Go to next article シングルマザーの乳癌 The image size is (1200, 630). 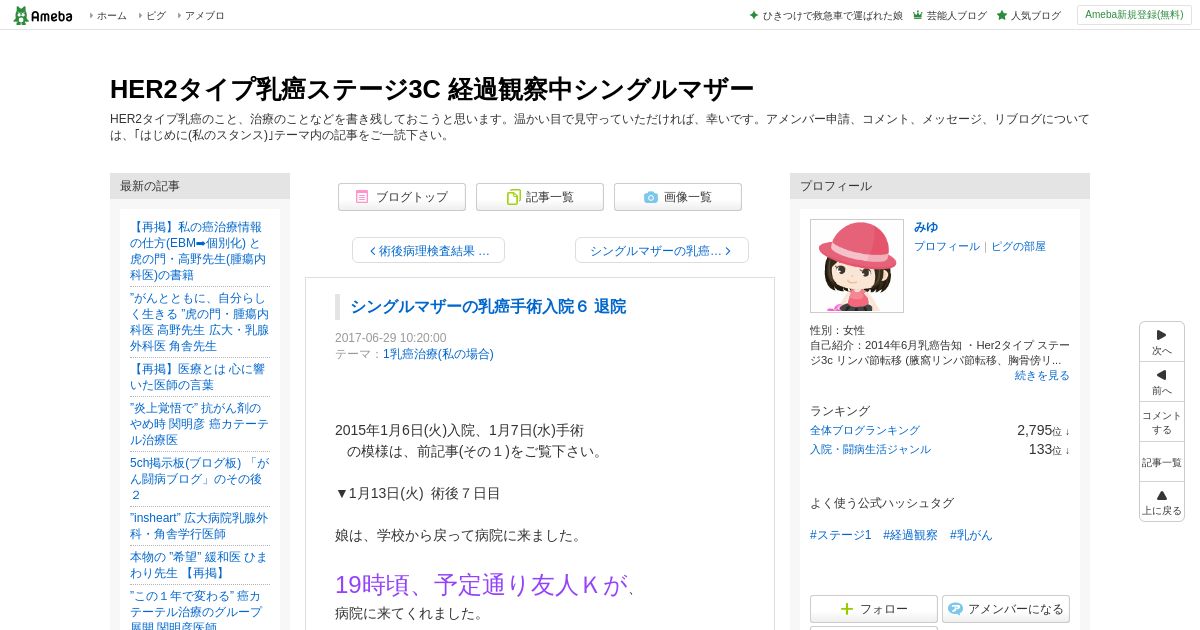[x=661, y=250]
